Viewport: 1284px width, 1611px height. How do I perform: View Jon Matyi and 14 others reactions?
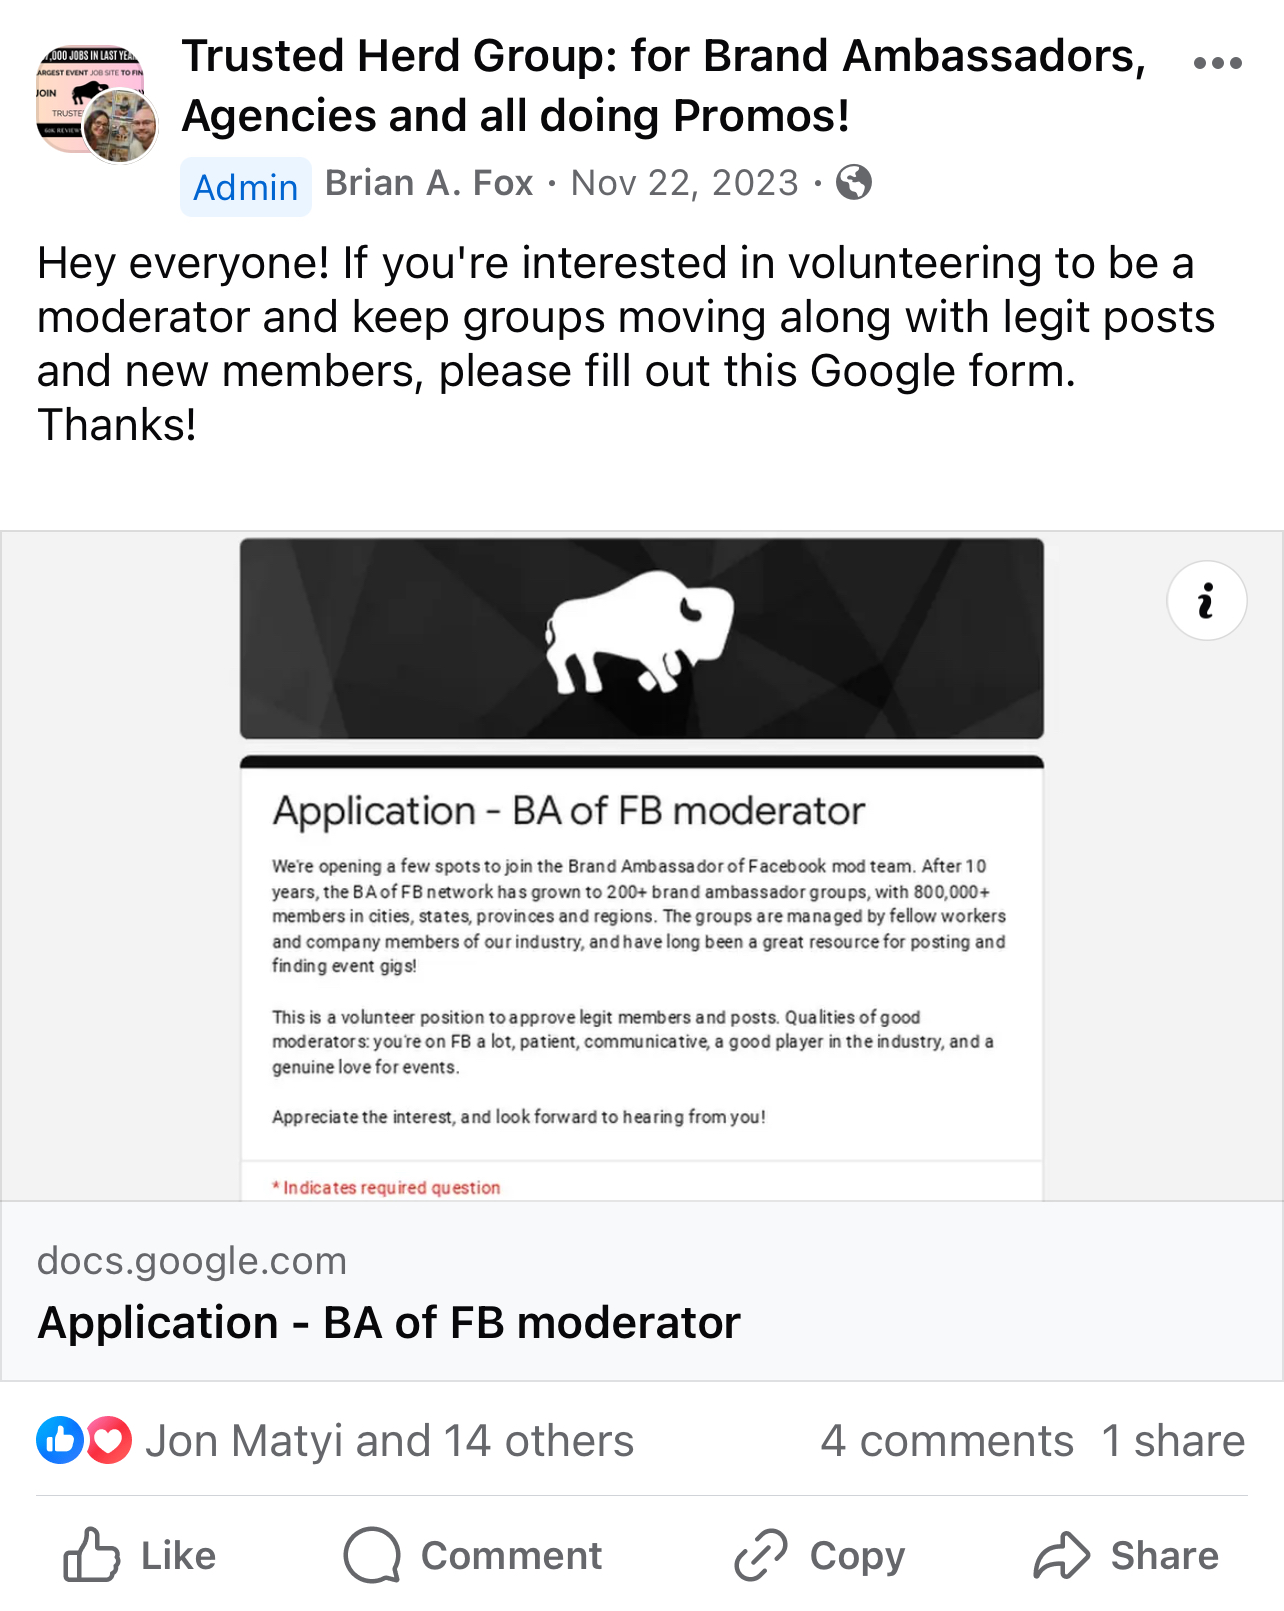coord(389,1441)
